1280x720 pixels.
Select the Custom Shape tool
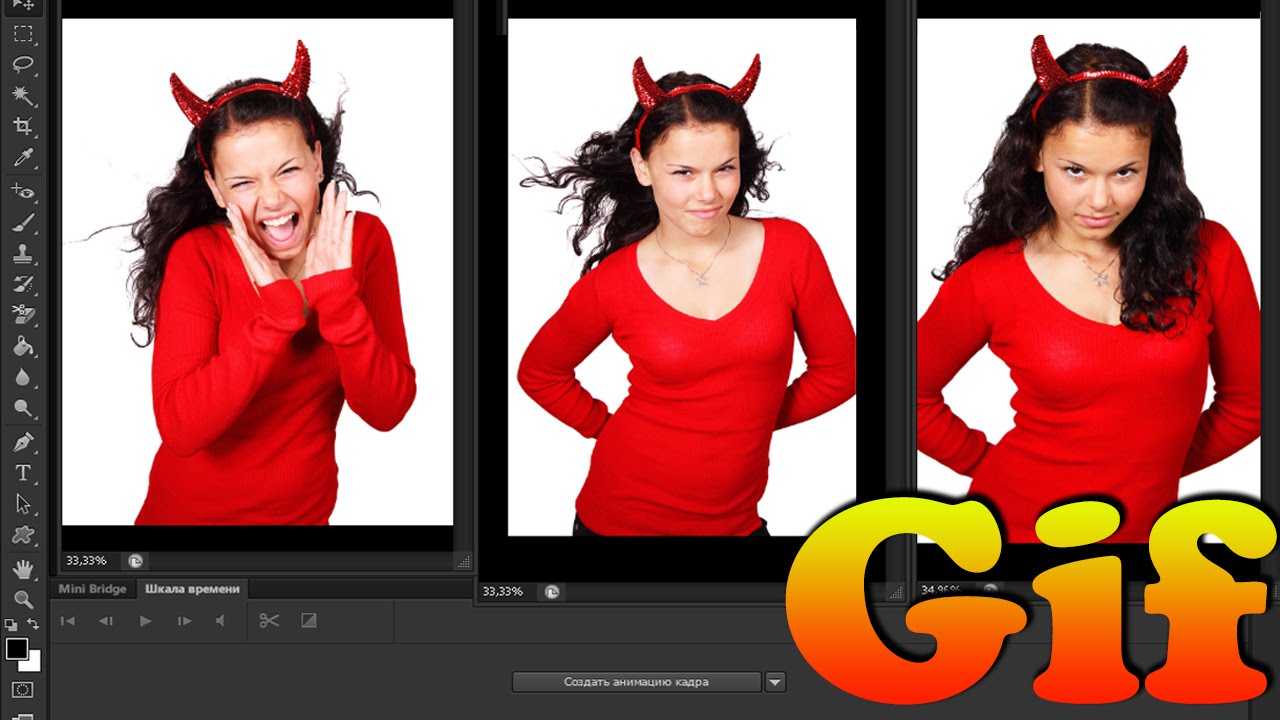(x=23, y=534)
